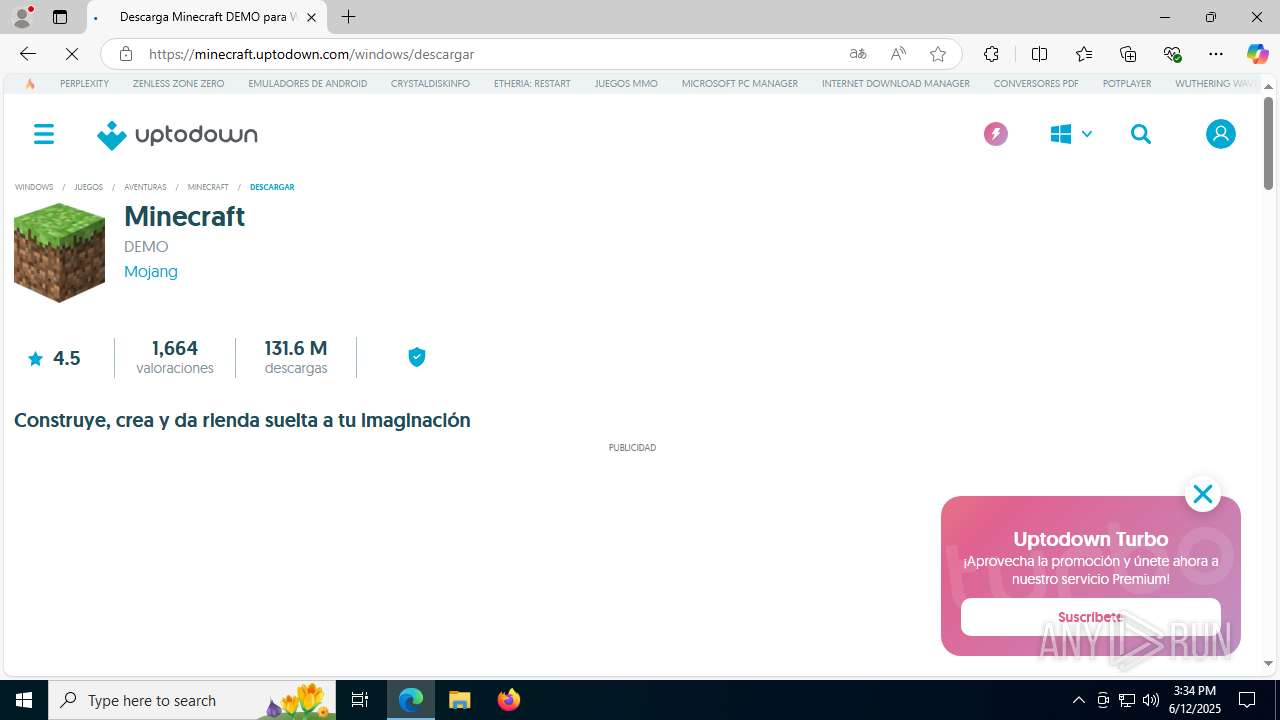Open CRYSTALDISKINFO bookmark
Viewport: 1280px width, 720px height.
pyautogui.click(x=430, y=84)
